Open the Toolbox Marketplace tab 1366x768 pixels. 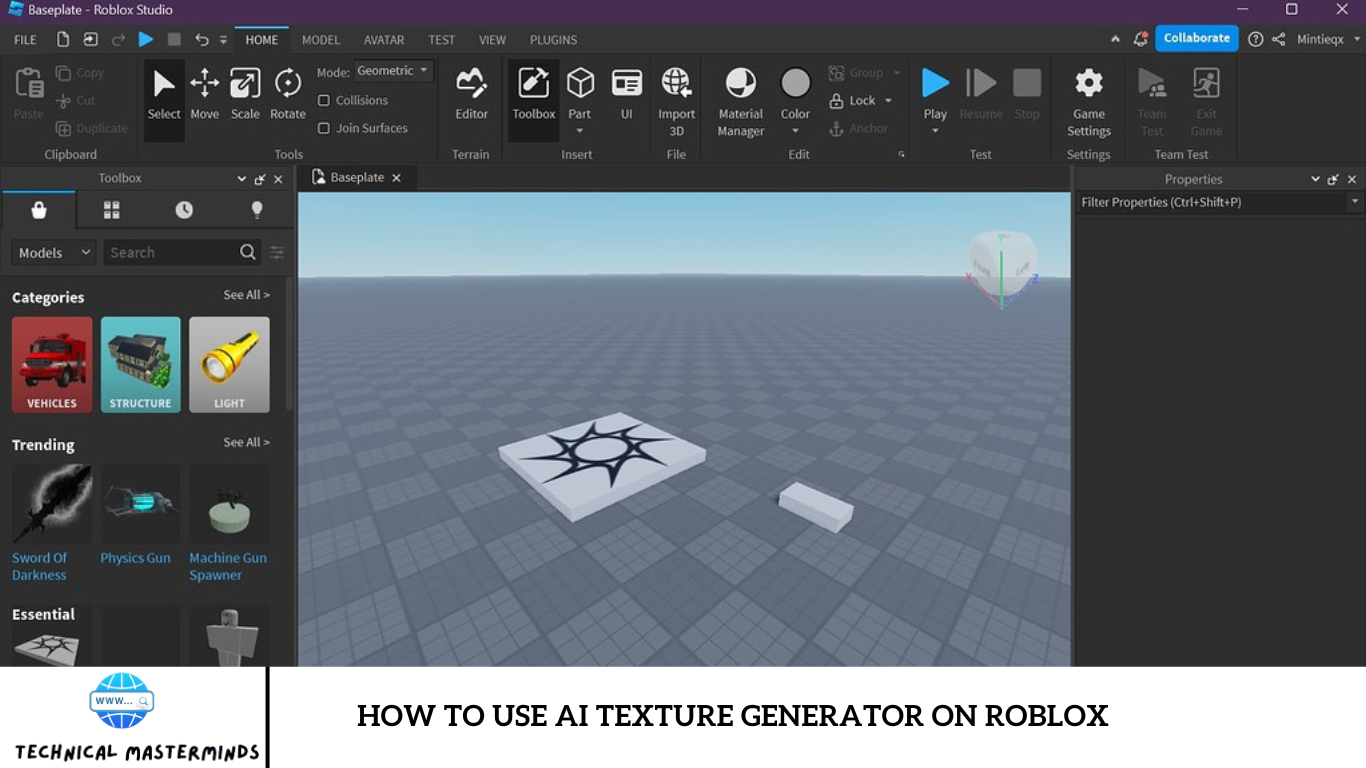38,210
